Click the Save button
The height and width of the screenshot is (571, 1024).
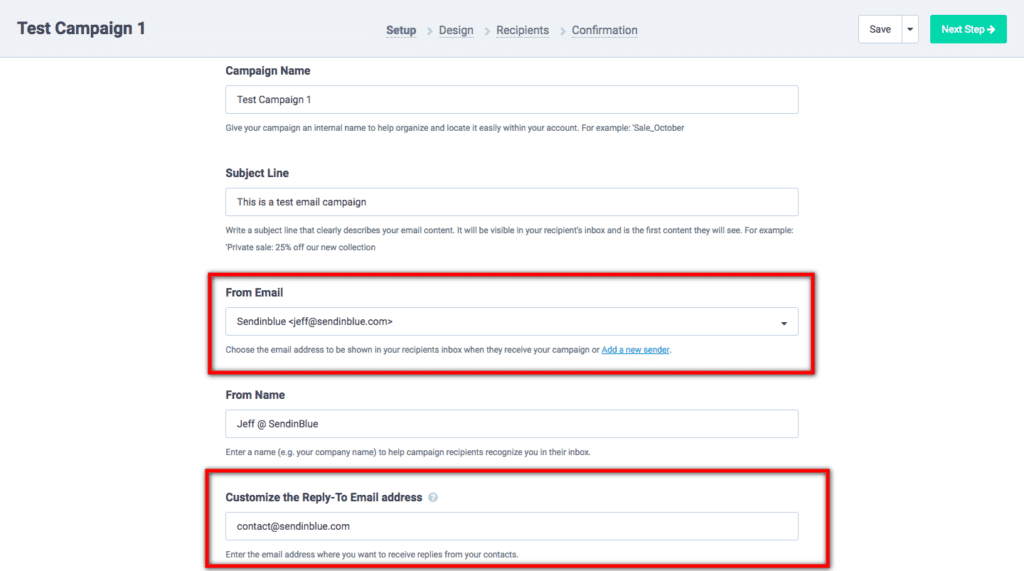pos(880,30)
